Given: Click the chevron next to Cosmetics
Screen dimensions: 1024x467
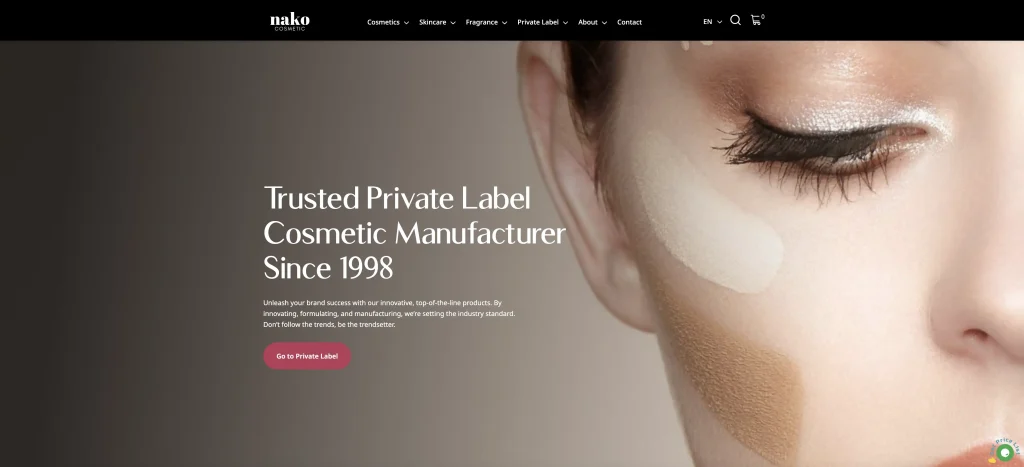Looking at the screenshot, I should tap(406, 22).
